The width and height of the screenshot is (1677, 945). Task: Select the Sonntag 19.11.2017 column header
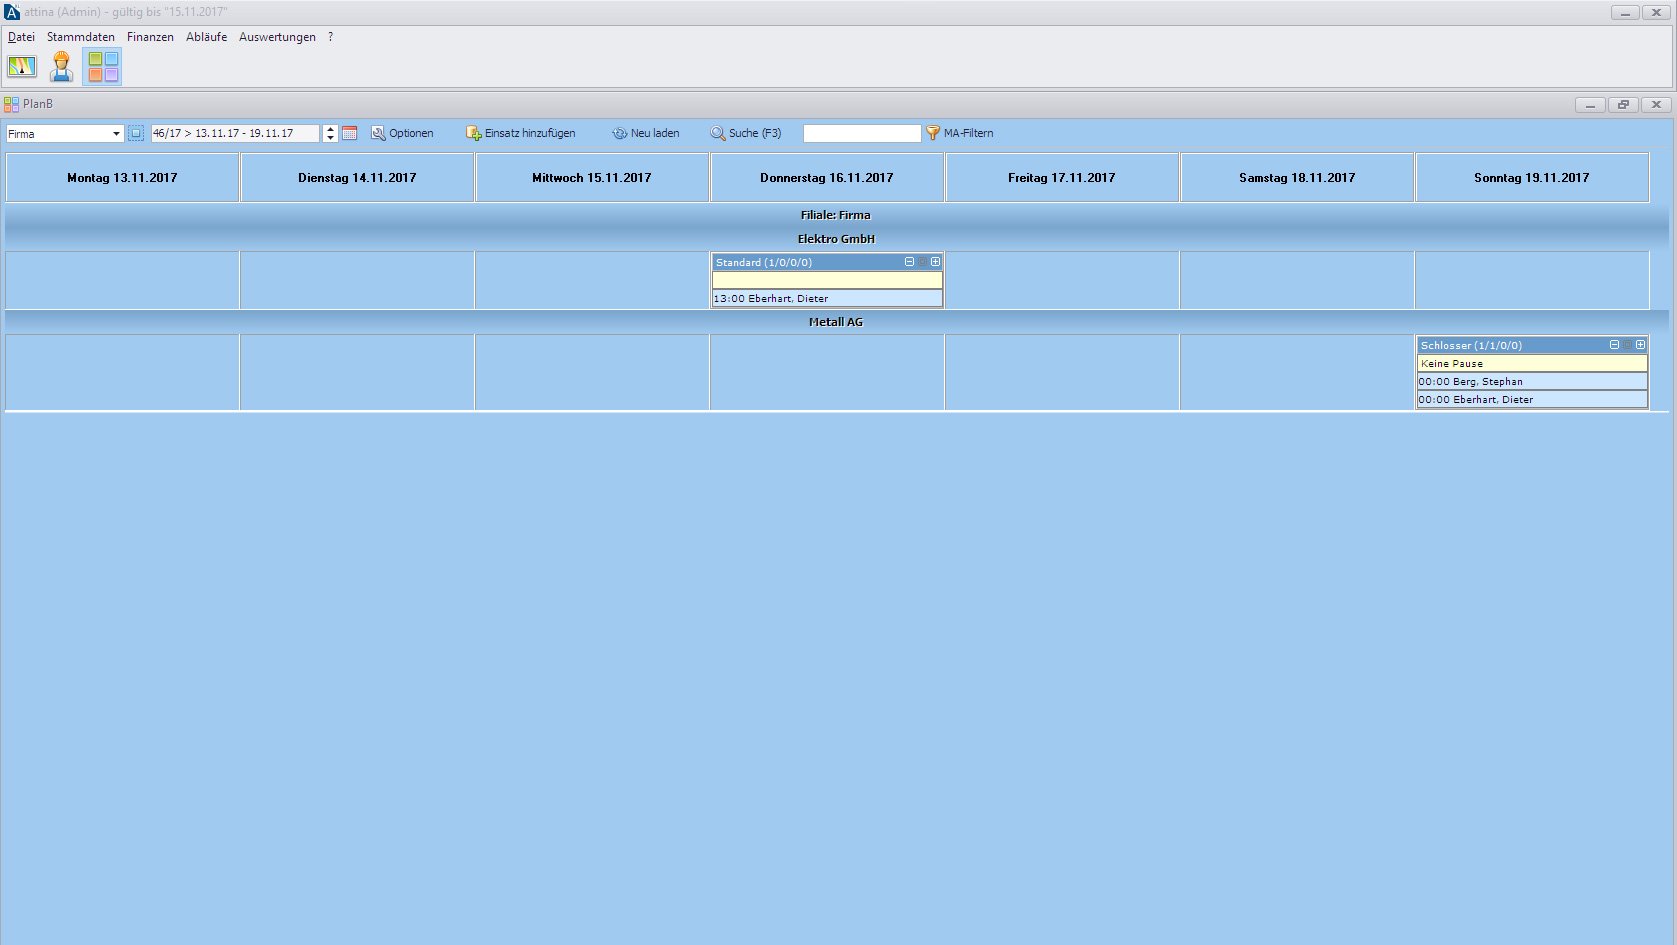point(1532,178)
